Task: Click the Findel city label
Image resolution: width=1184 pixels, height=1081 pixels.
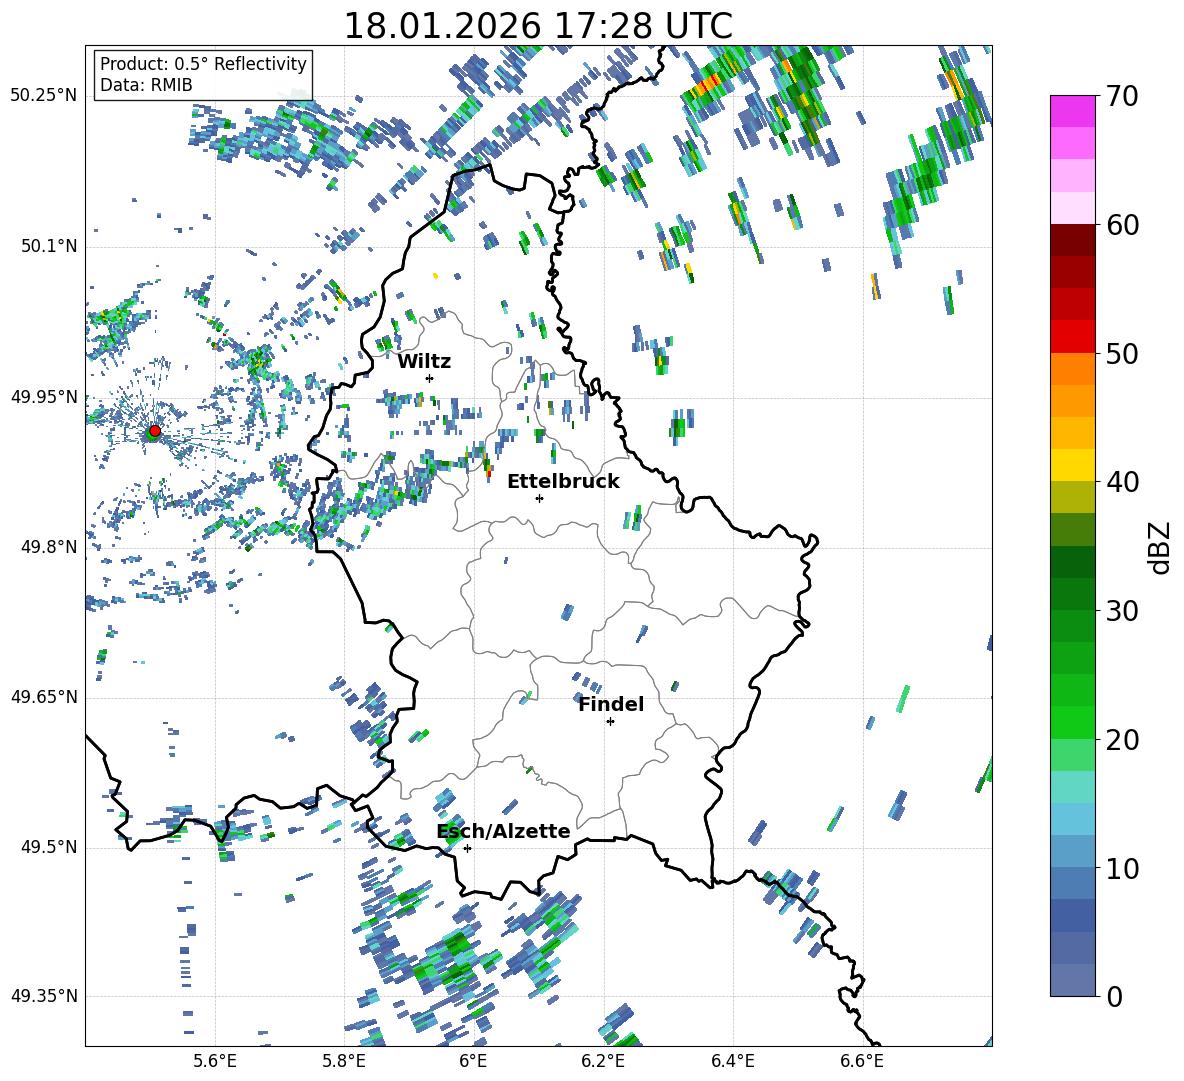Action: (611, 704)
